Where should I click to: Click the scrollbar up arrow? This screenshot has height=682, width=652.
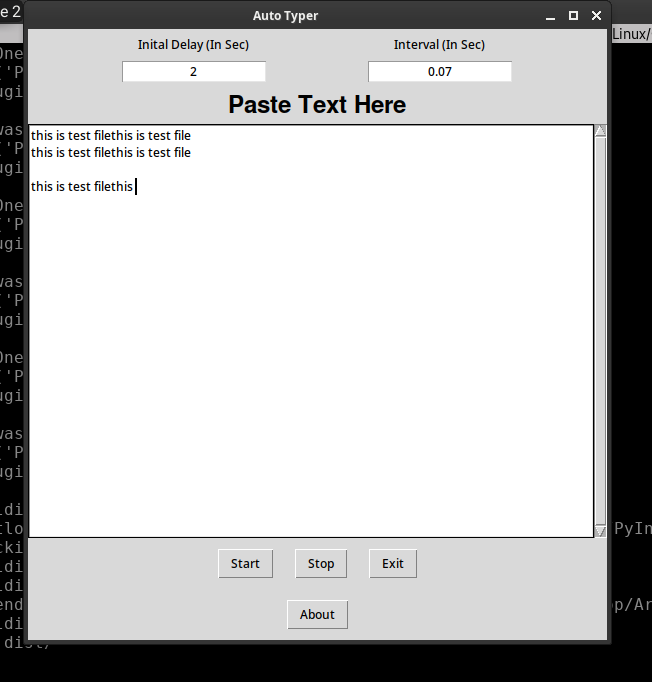[x=600, y=131]
